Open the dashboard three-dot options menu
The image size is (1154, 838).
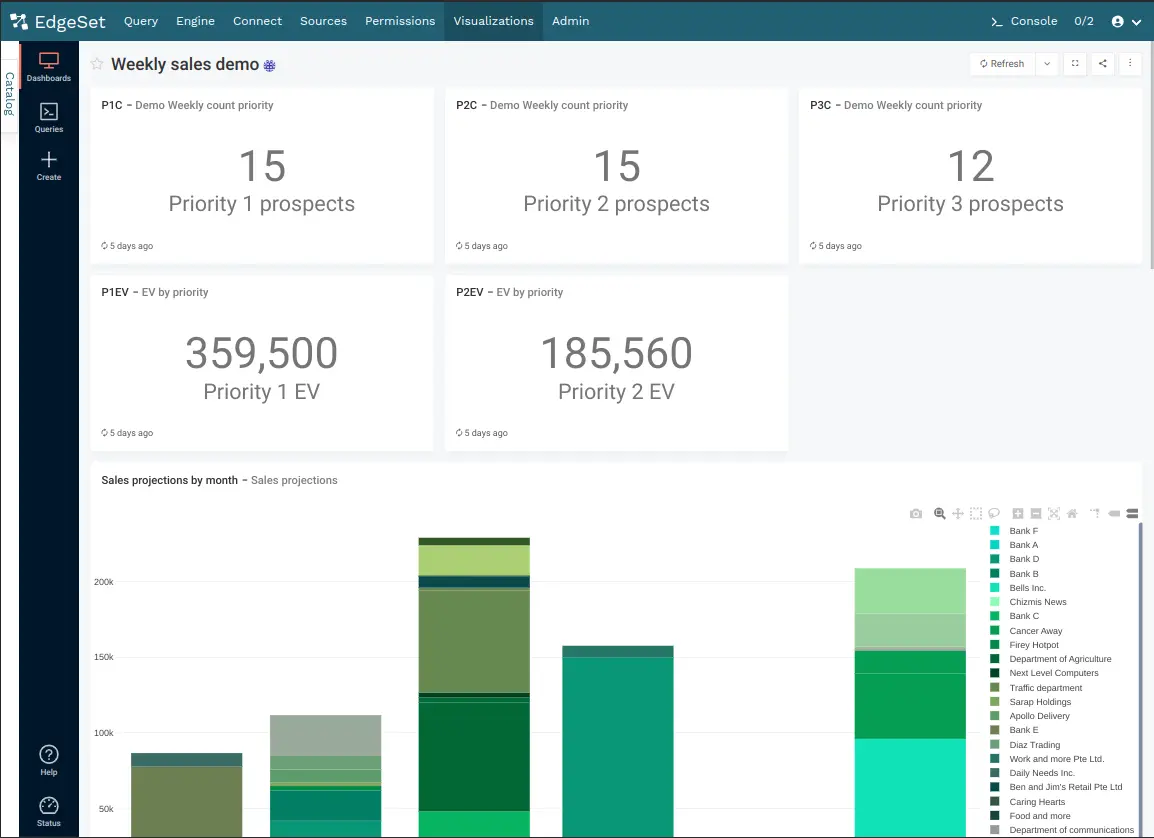tap(1130, 63)
